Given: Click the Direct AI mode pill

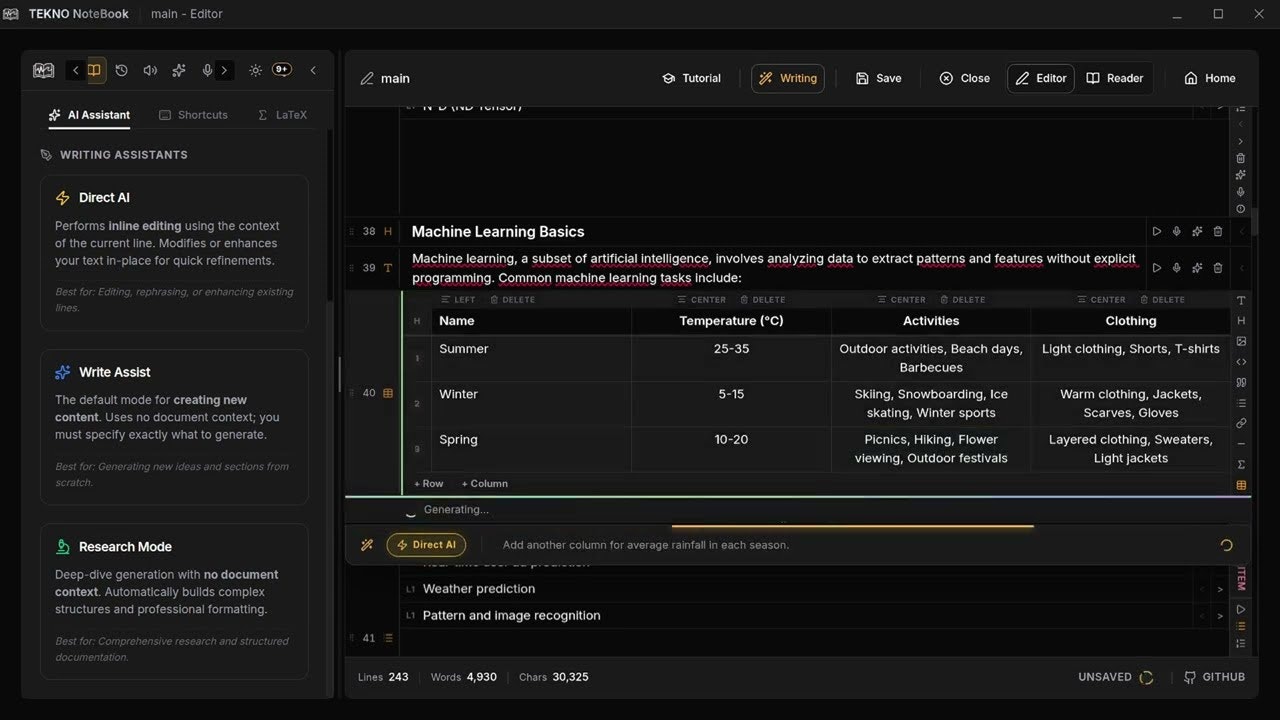Looking at the screenshot, I should pos(426,545).
